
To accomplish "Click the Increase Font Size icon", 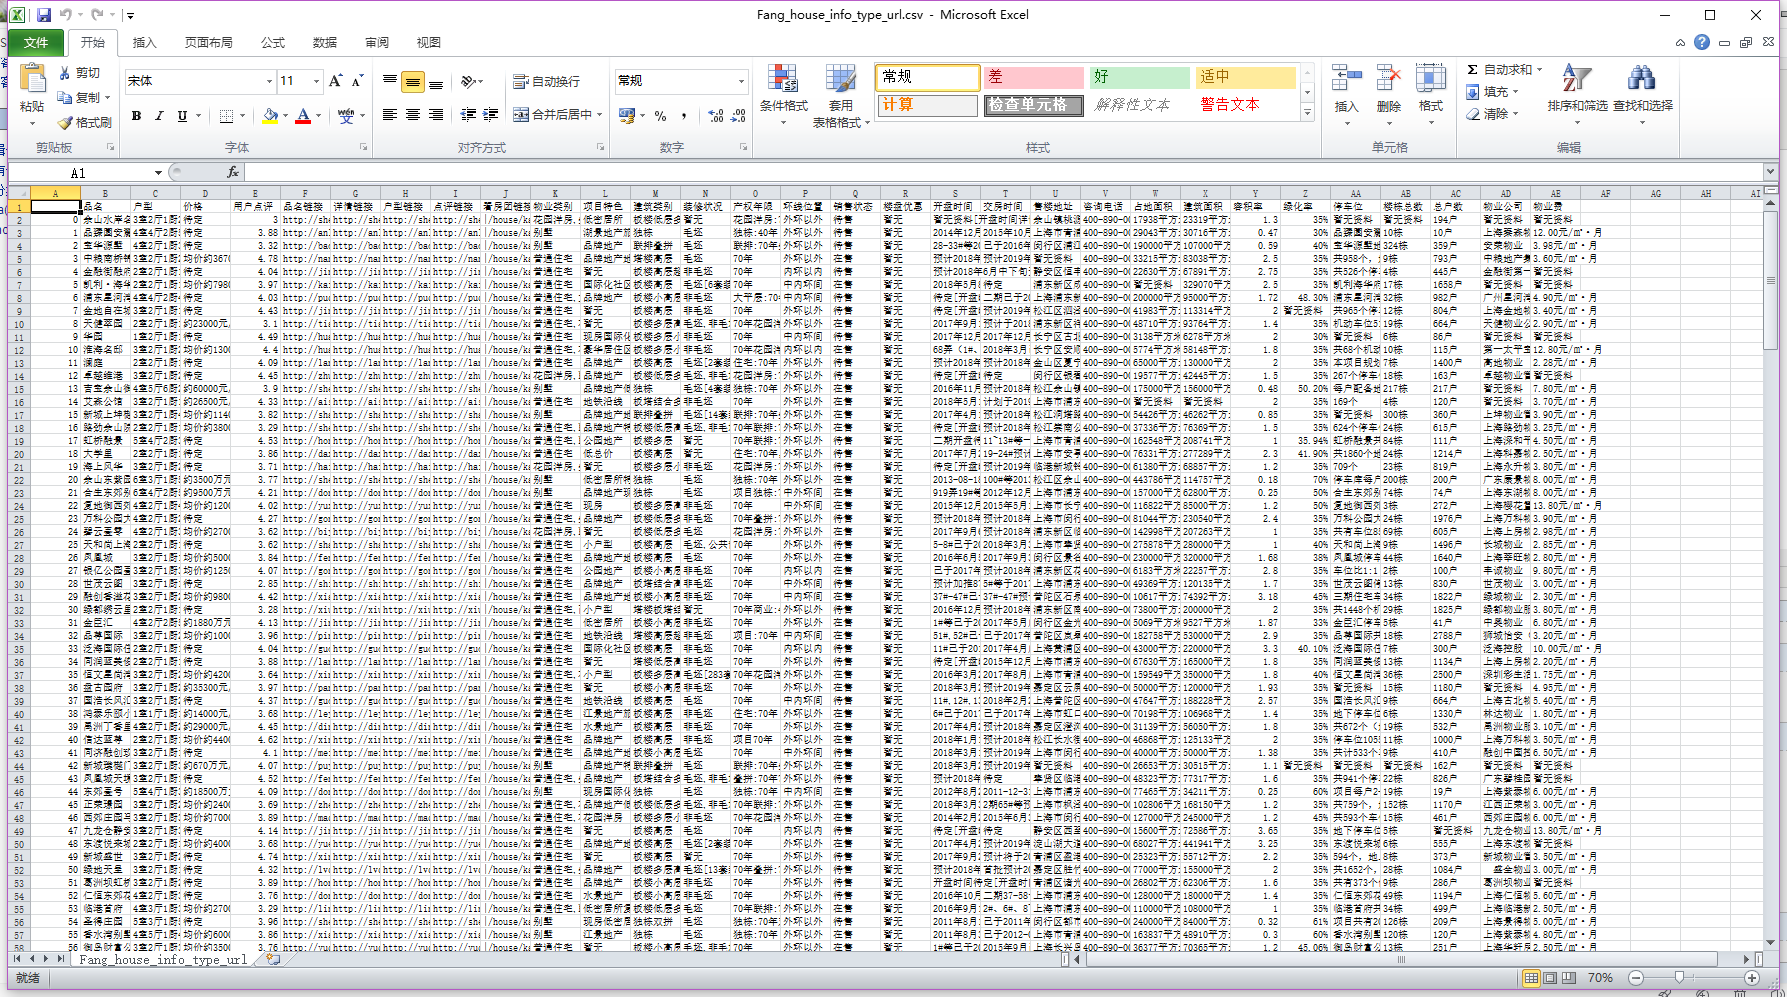I will click(x=336, y=81).
